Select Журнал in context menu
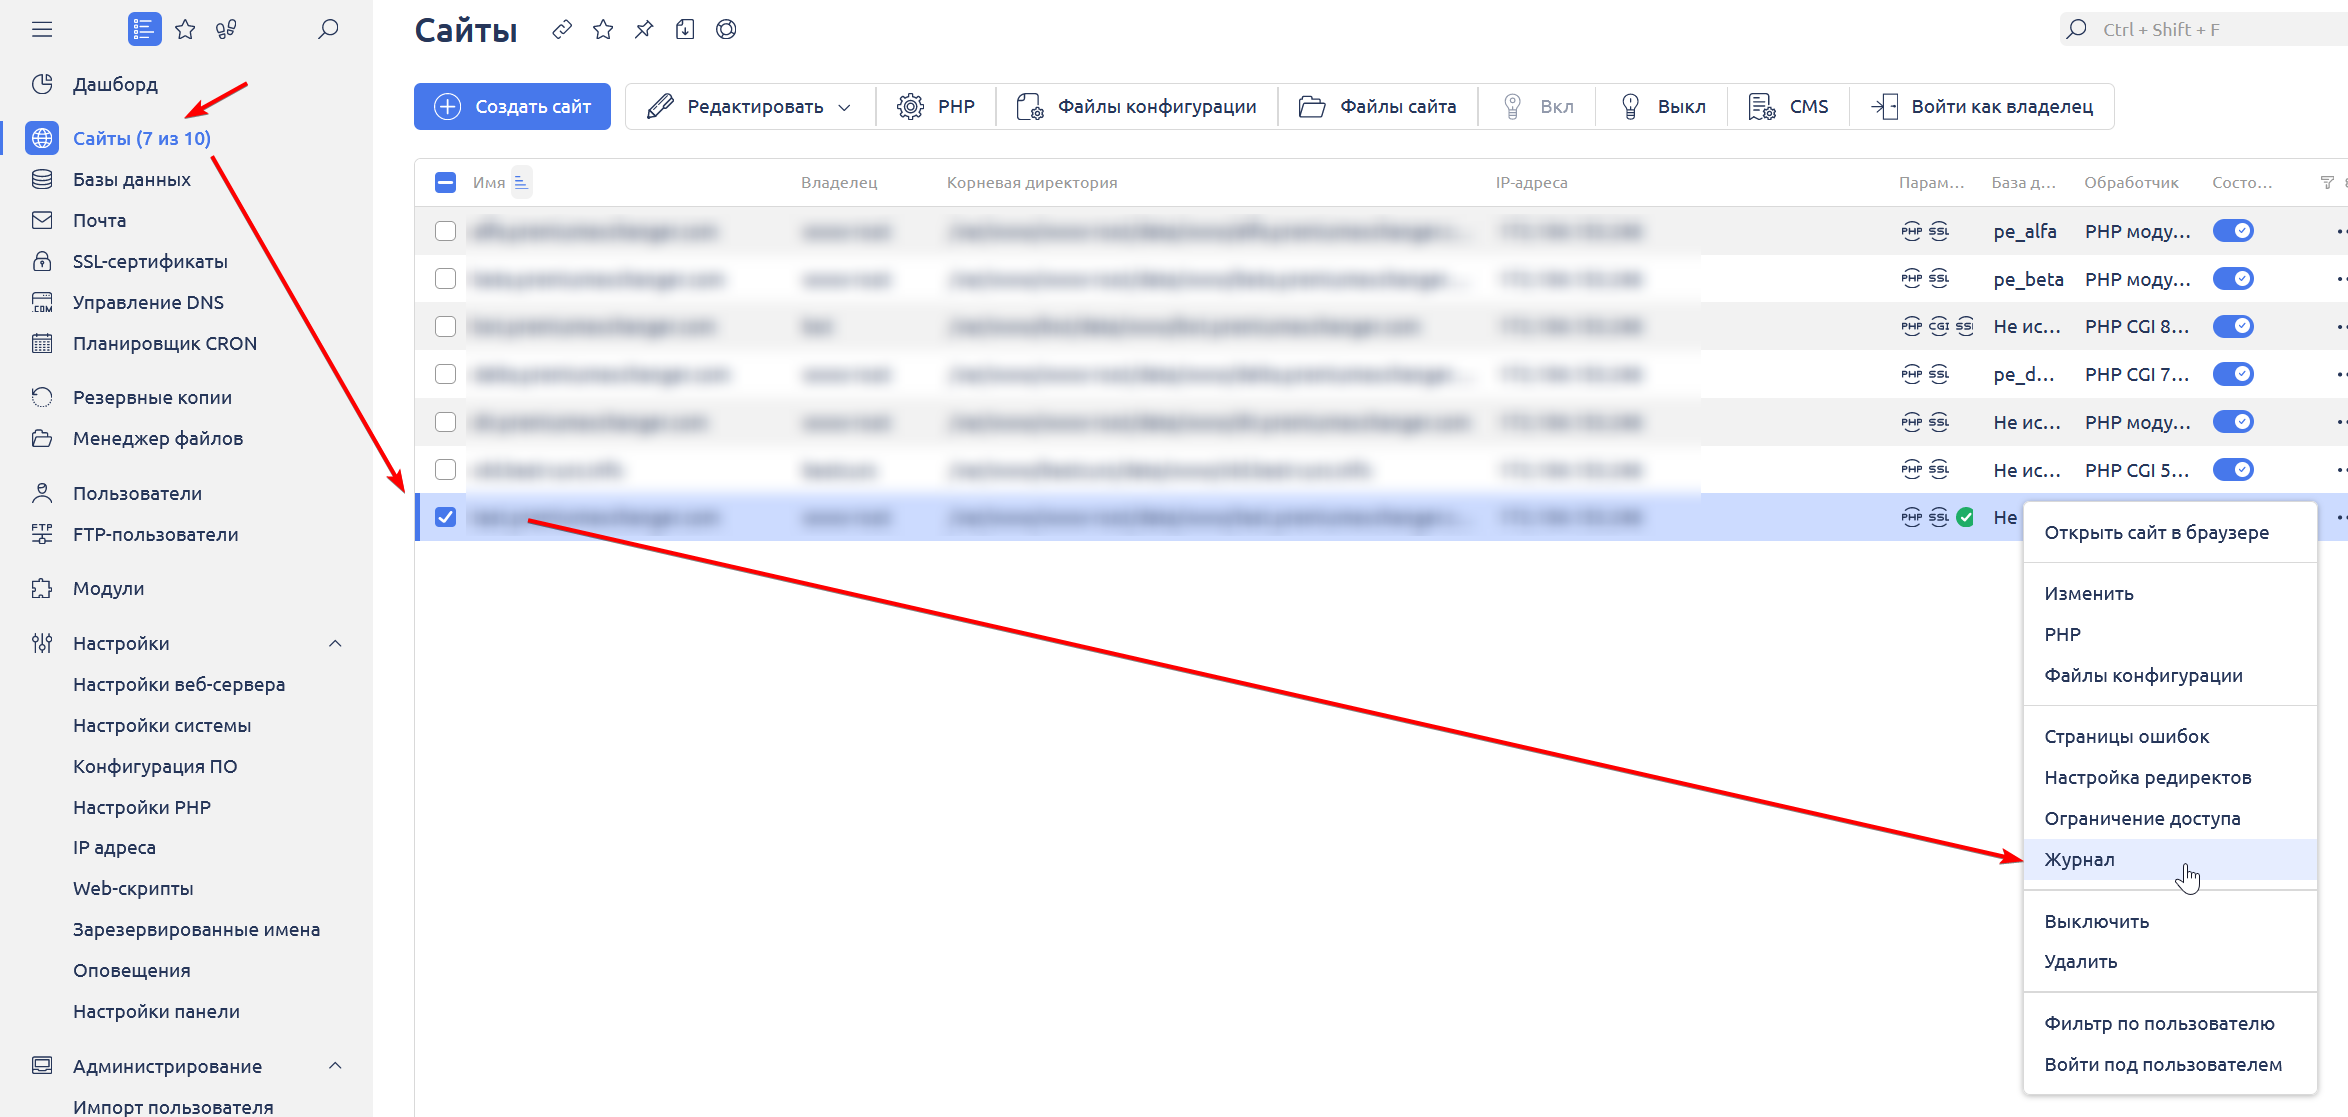Image resolution: width=2348 pixels, height=1117 pixels. coord(2080,860)
